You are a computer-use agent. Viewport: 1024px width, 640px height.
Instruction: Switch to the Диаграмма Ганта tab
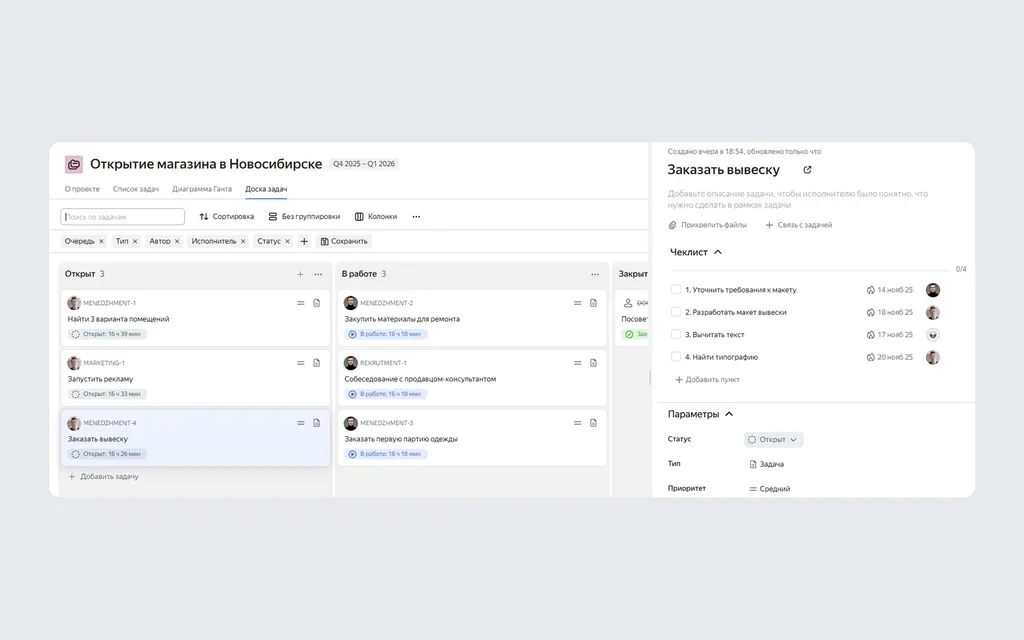[202, 189]
